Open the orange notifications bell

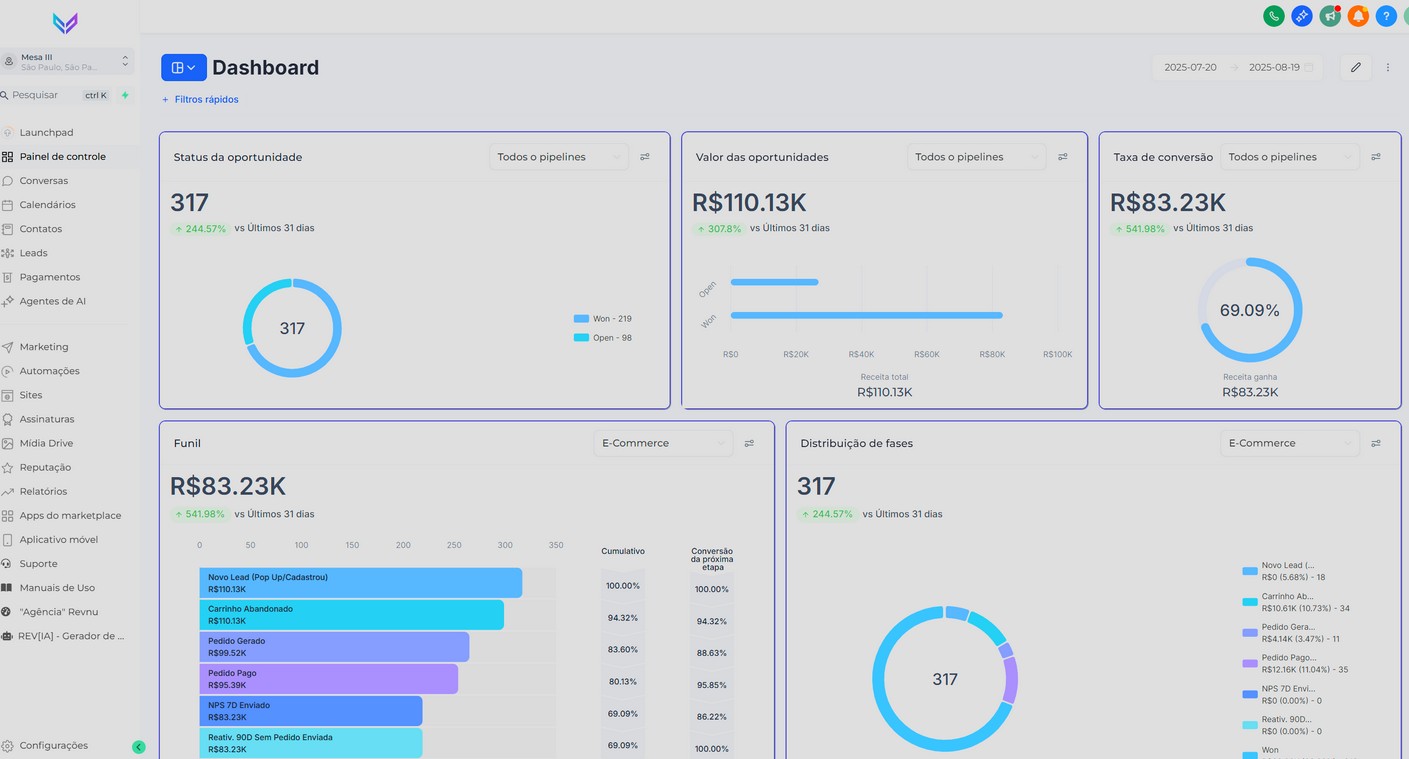tap(1358, 16)
